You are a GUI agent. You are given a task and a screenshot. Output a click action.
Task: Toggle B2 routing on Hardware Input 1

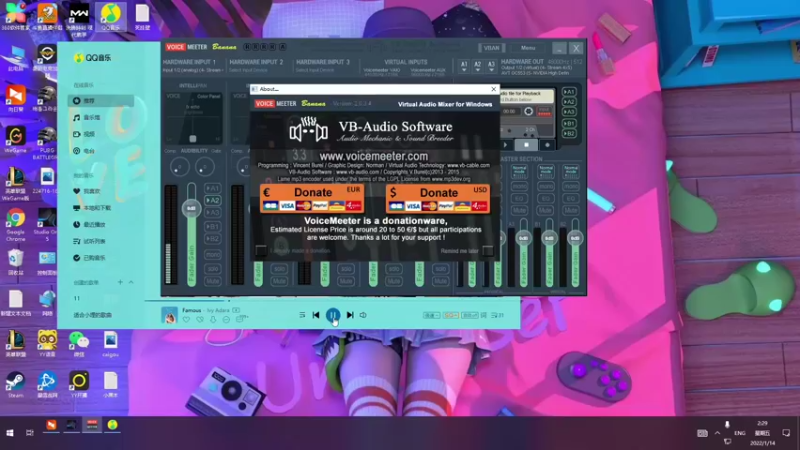212,239
